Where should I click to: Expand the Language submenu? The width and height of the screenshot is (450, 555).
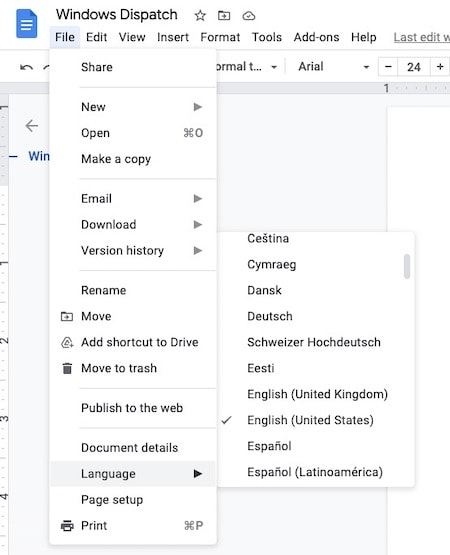[133, 474]
